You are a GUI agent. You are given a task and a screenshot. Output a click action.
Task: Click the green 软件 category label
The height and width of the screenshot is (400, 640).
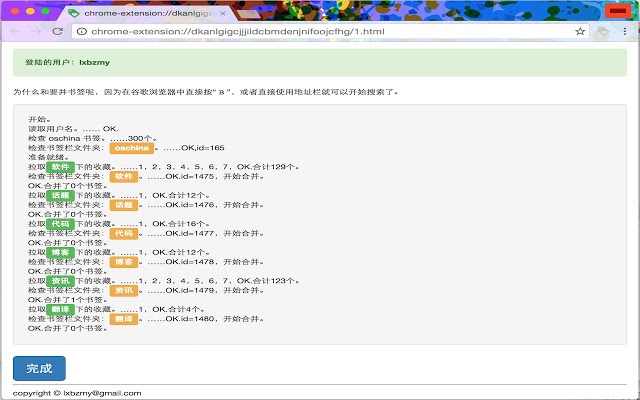(x=61, y=167)
